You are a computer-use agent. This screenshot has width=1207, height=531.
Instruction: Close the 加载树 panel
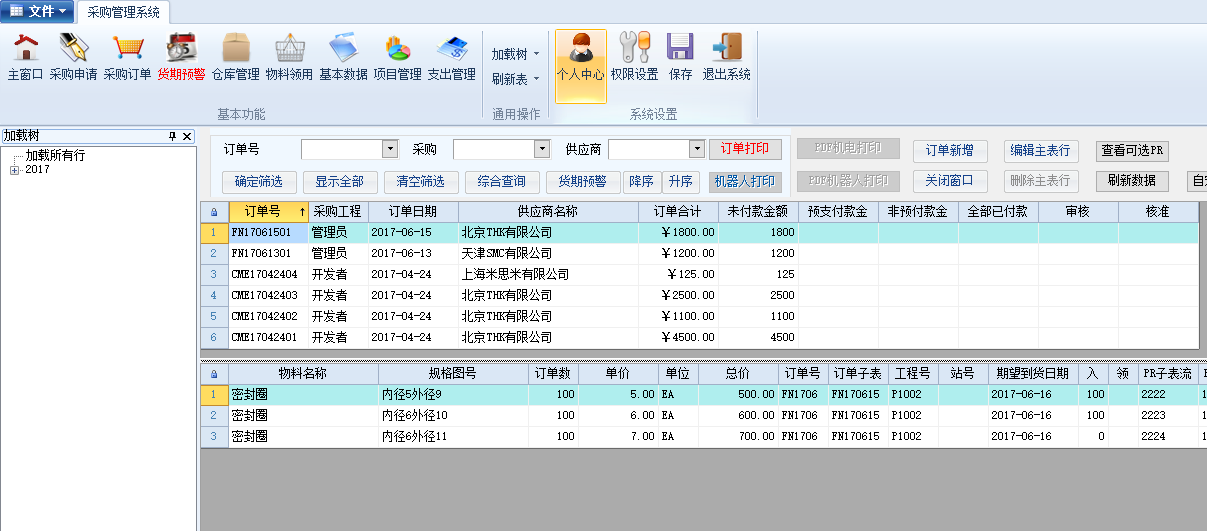[187, 136]
